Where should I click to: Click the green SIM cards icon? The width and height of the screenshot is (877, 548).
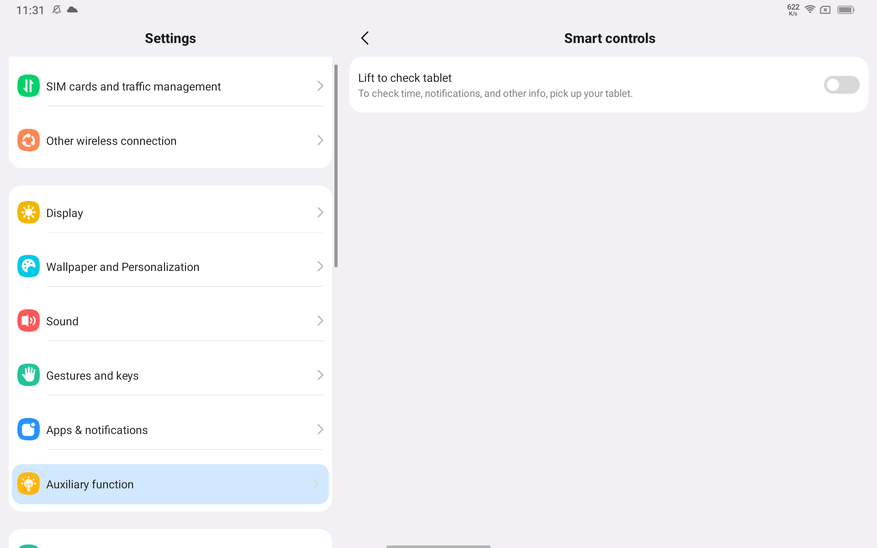point(29,86)
